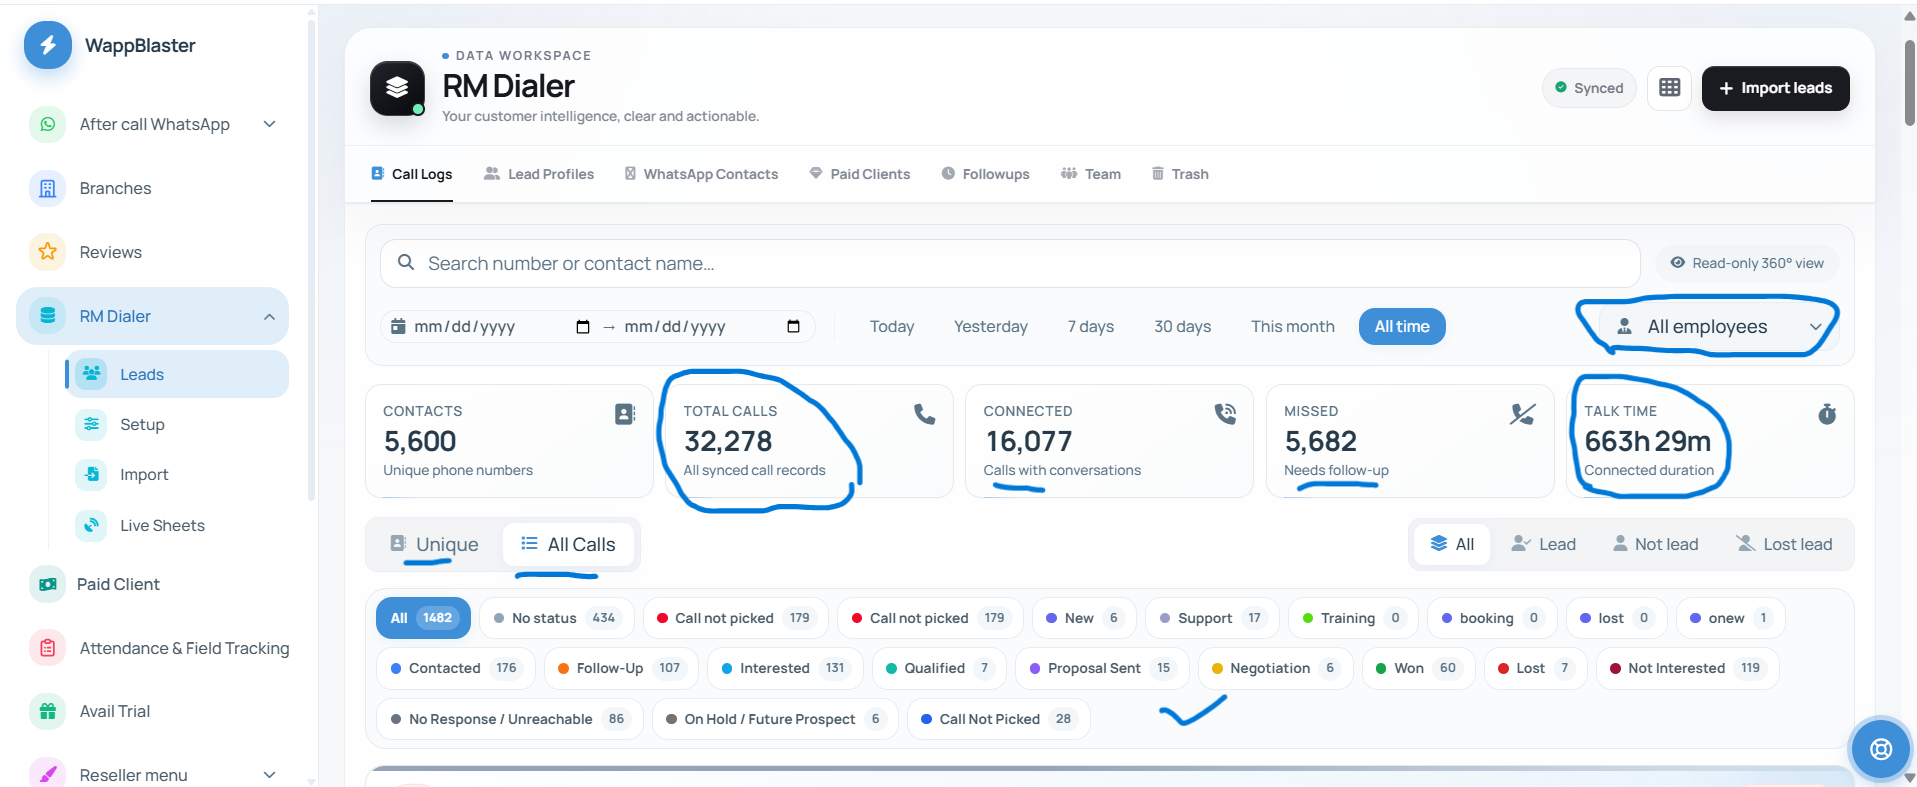The width and height of the screenshot is (1917, 787).
Task: Click the Setup sliders icon
Action: tap(91, 424)
